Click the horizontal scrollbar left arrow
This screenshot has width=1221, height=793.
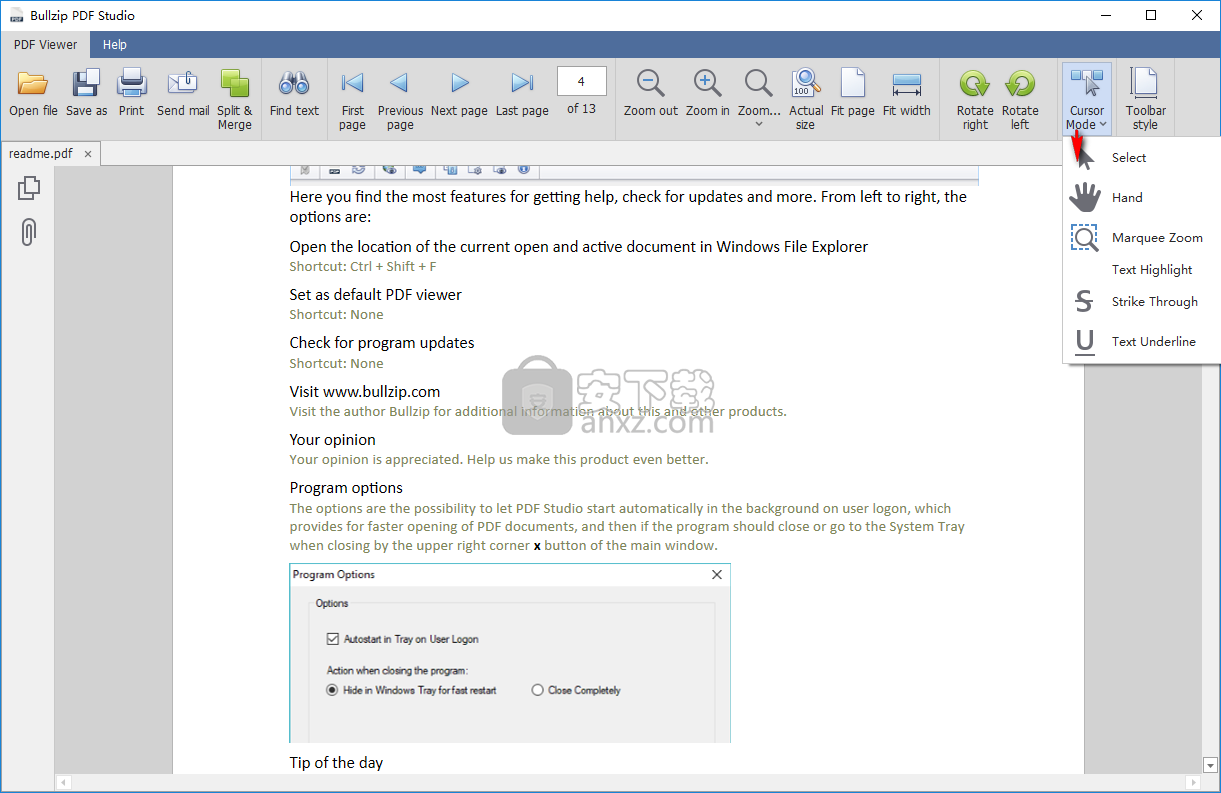[63, 782]
